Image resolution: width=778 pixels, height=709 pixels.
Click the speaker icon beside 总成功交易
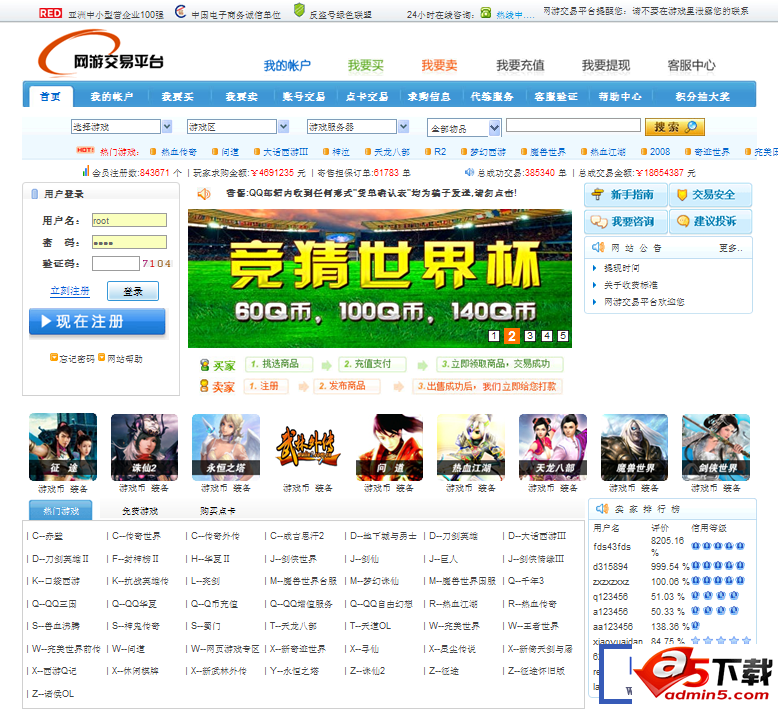(x=469, y=172)
